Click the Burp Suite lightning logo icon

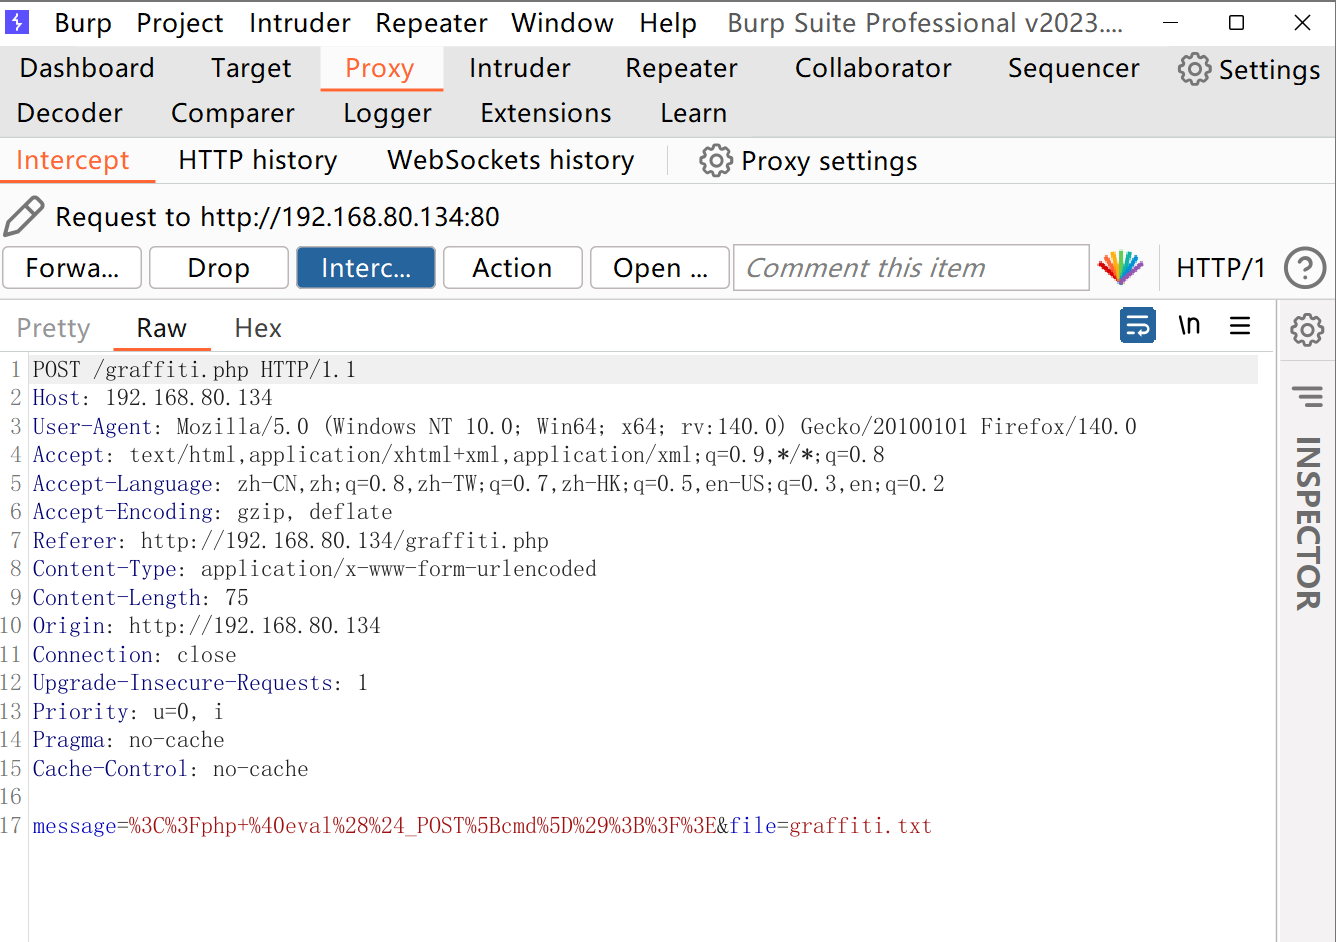17,22
